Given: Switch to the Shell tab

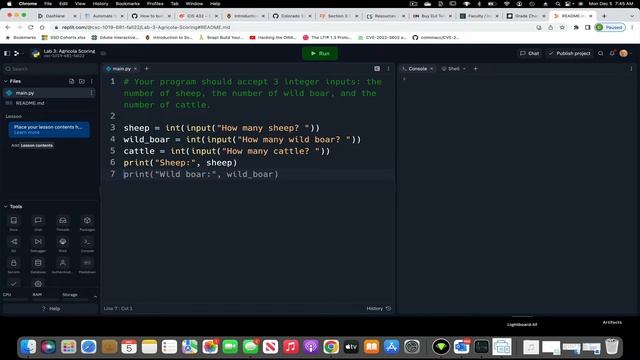Looking at the screenshot, I should (453, 69).
